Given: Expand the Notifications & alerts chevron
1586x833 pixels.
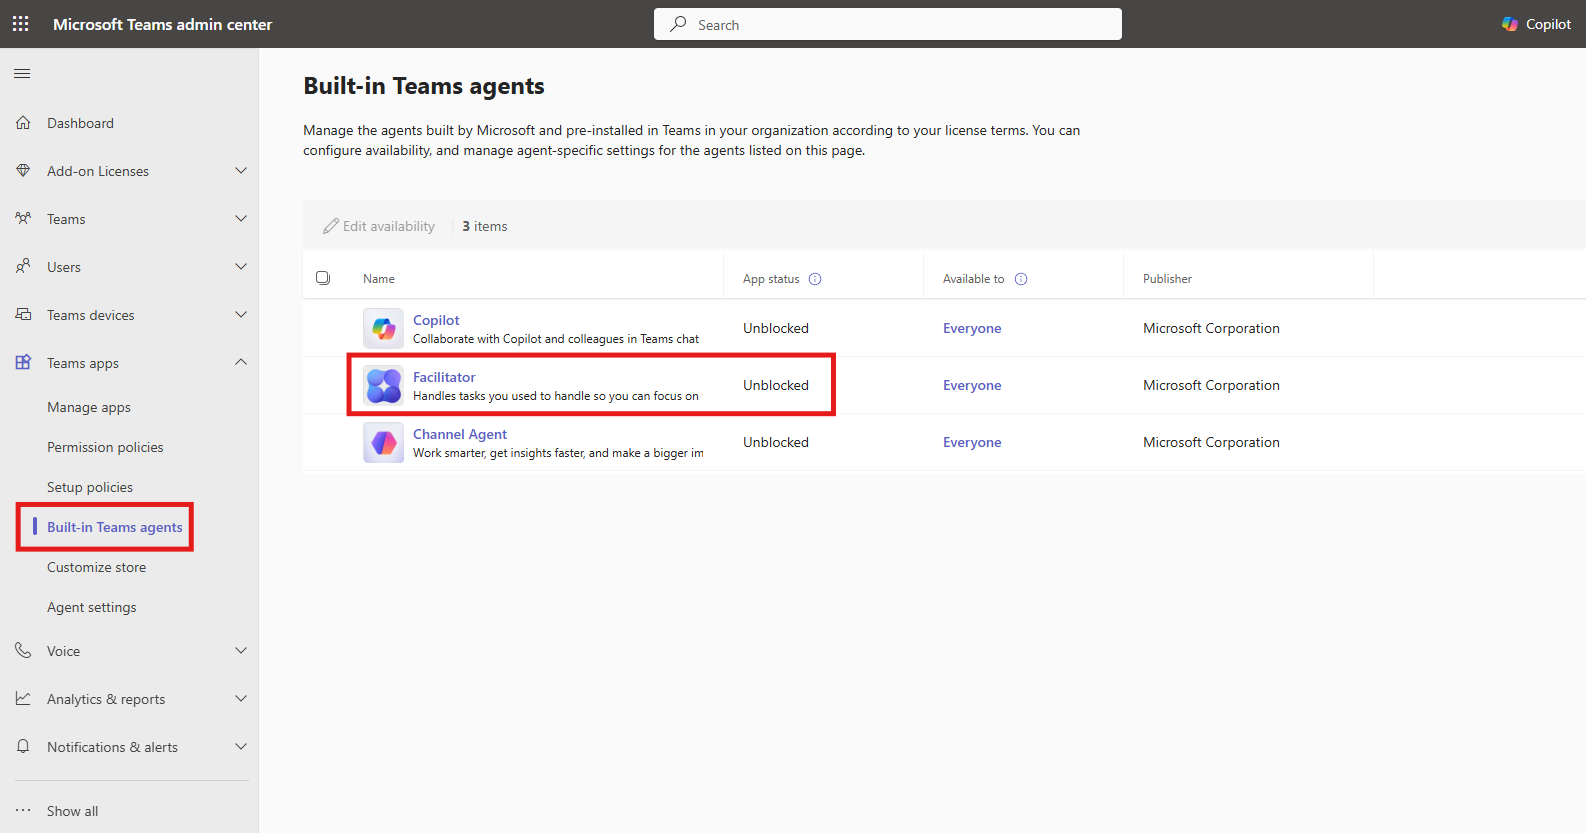Looking at the screenshot, I should pyautogui.click(x=241, y=747).
